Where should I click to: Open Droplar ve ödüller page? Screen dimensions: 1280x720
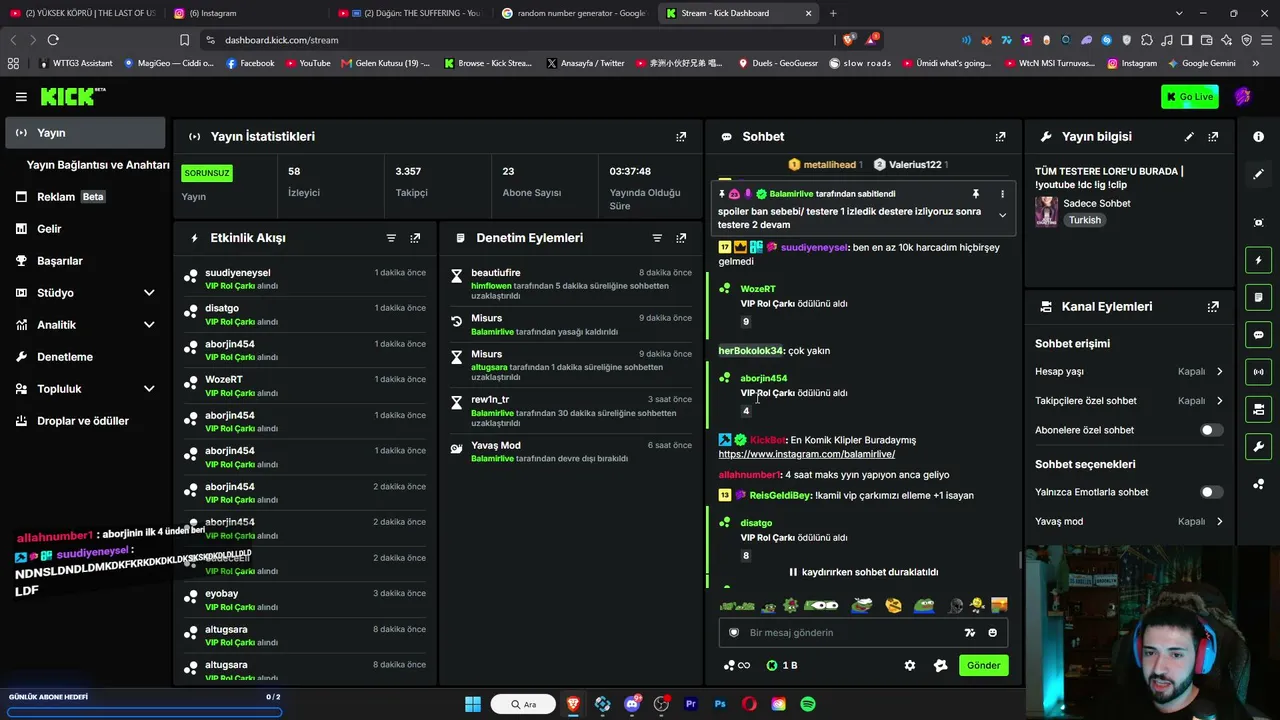click(85, 421)
